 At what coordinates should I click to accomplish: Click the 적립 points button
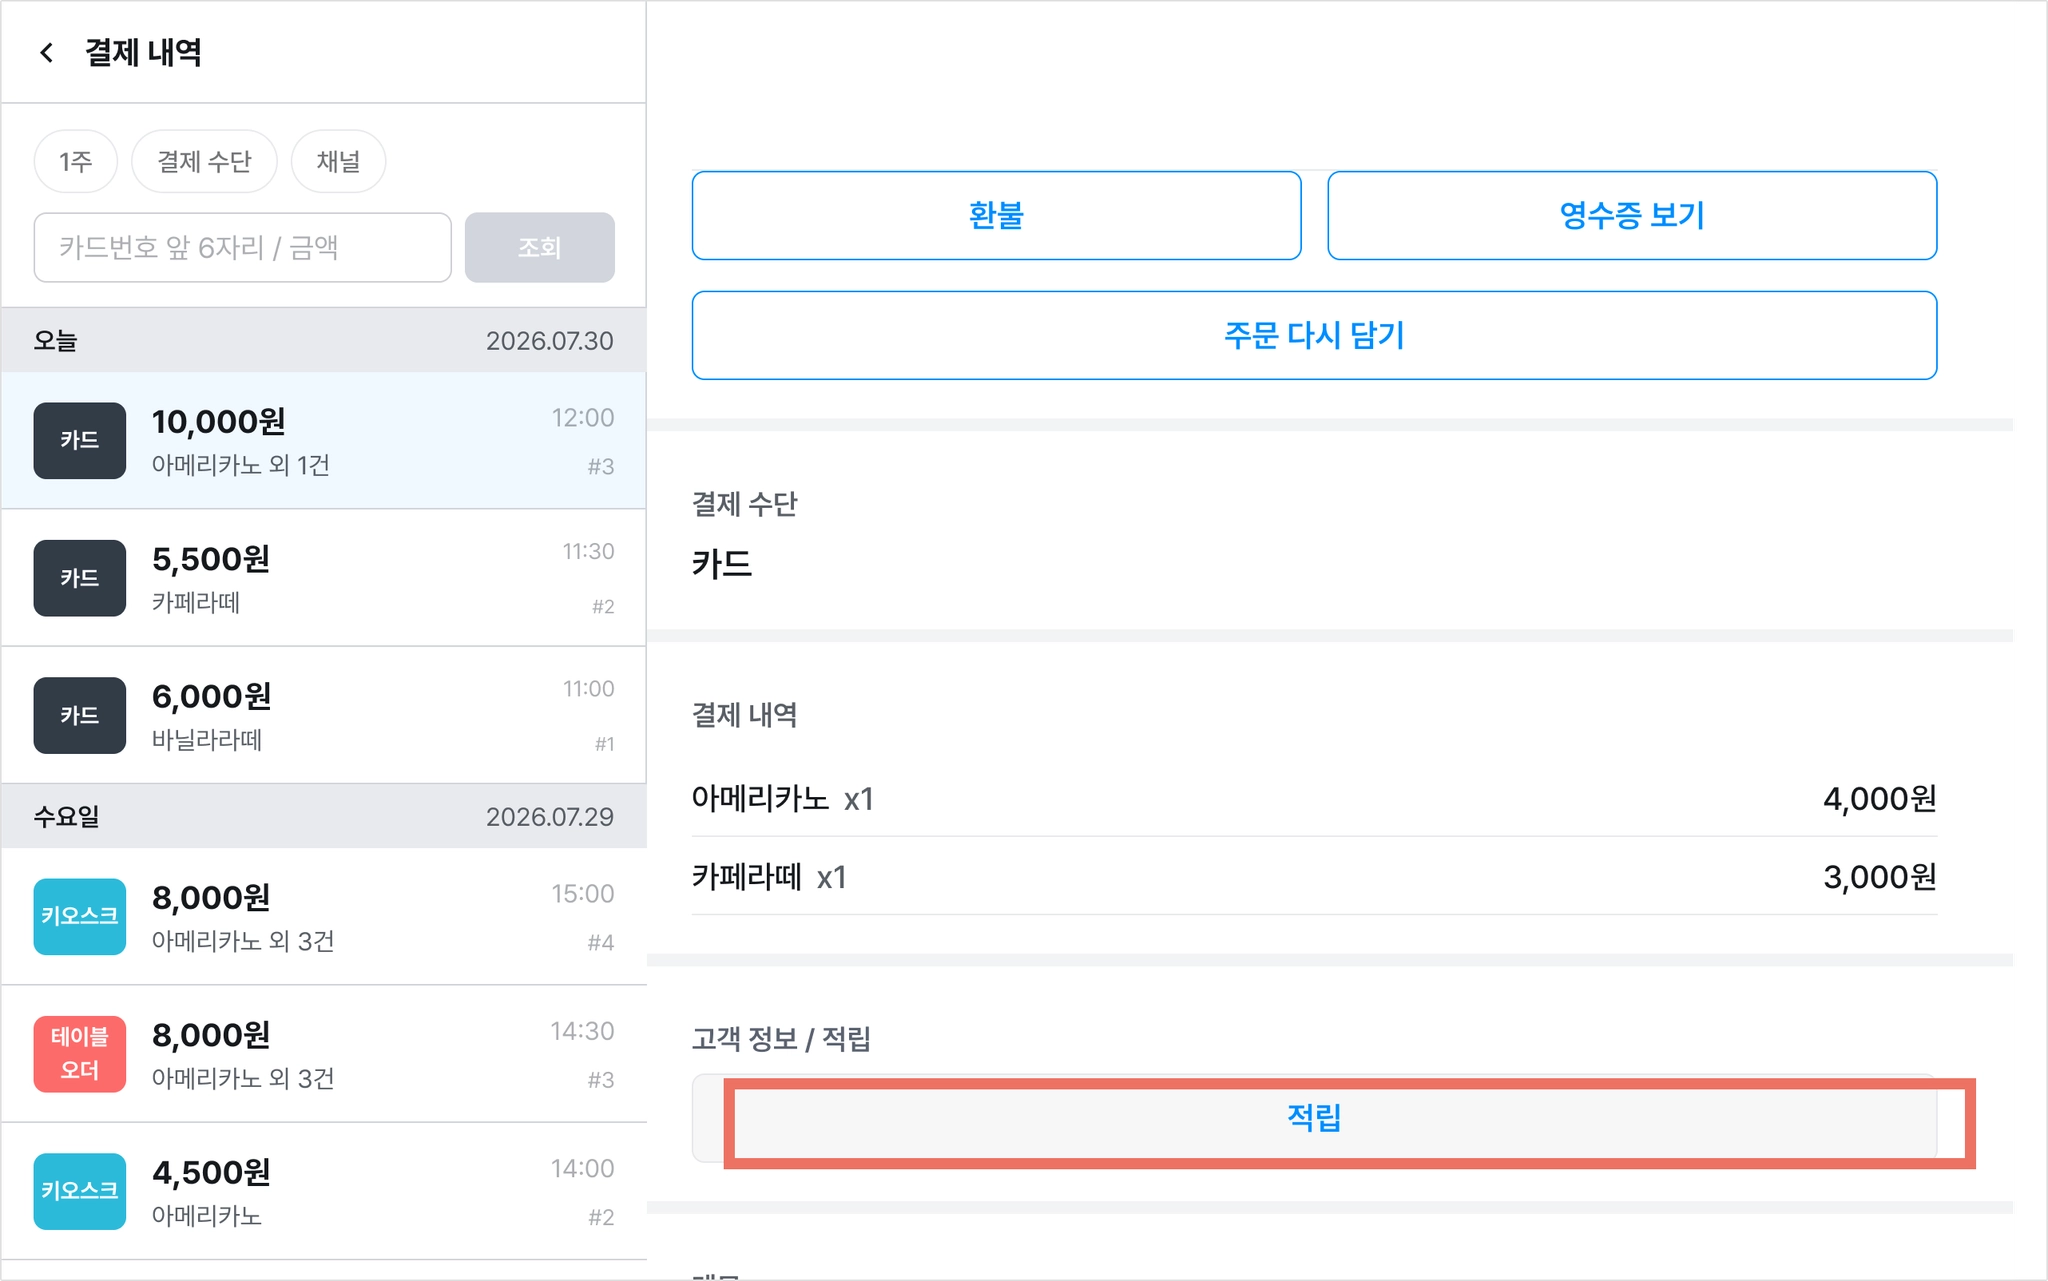[x=1315, y=1118]
